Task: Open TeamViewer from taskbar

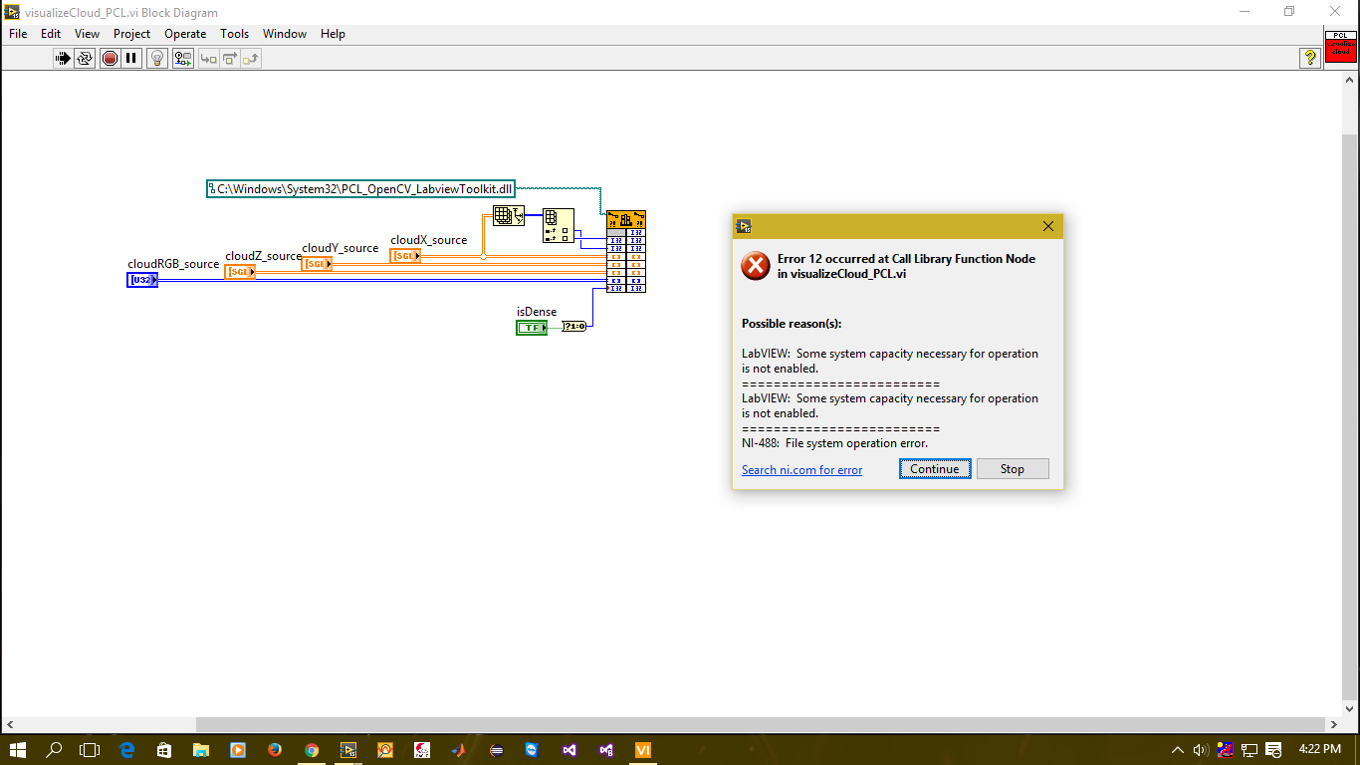Action: 532,749
